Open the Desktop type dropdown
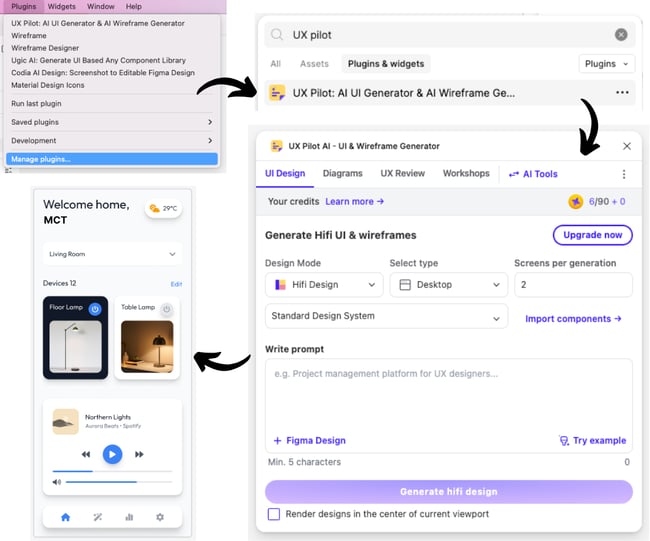650x541 pixels. coord(449,285)
